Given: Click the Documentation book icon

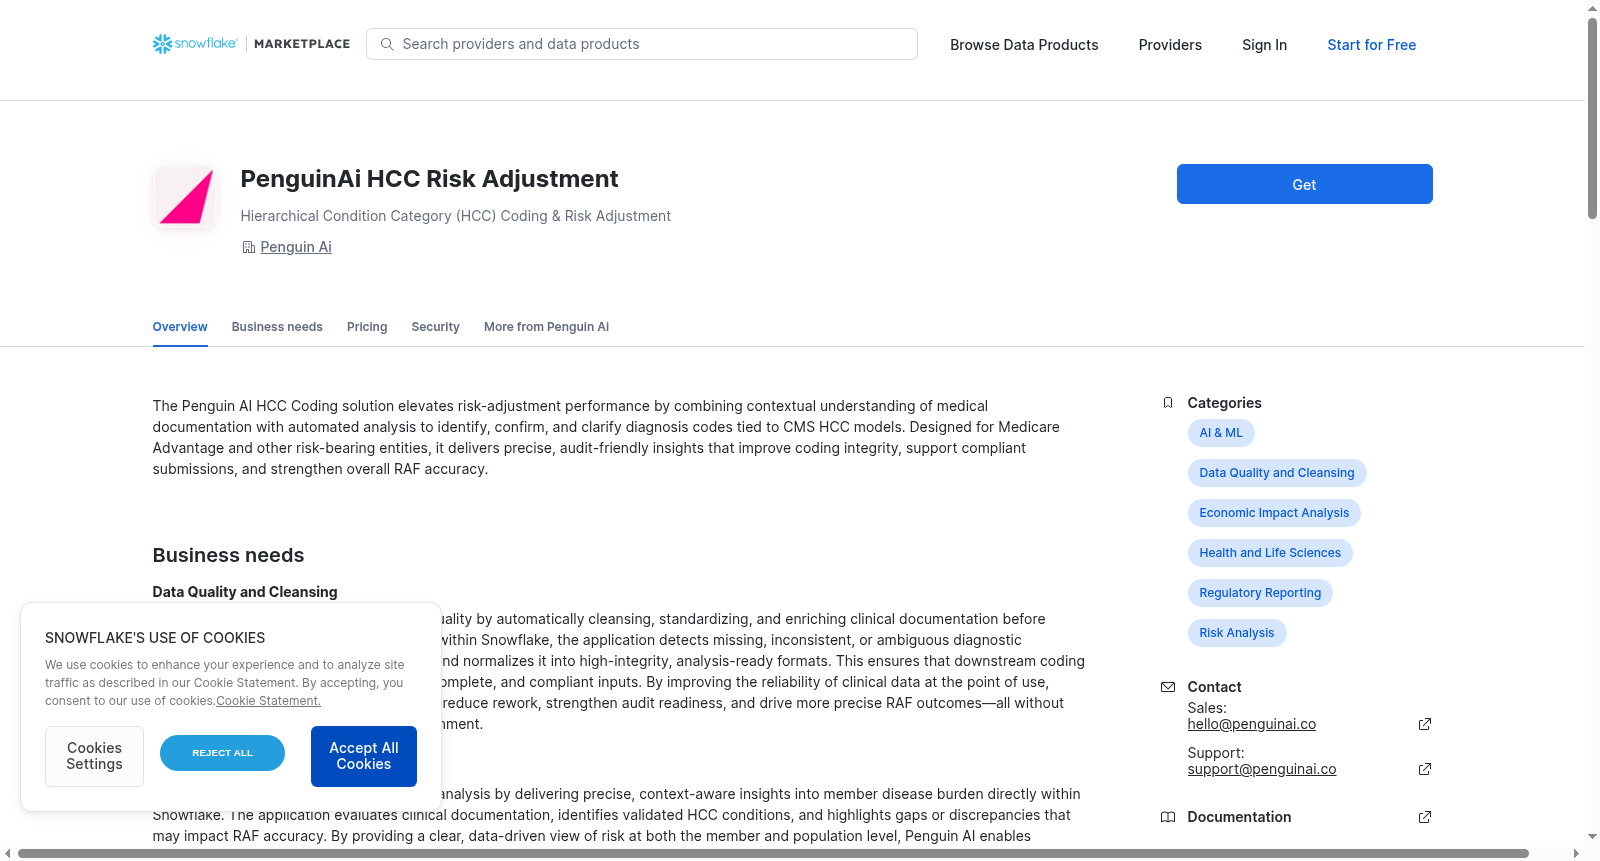Looking at the screenshot, I should pyautogui.click(x=1168, y=817).
